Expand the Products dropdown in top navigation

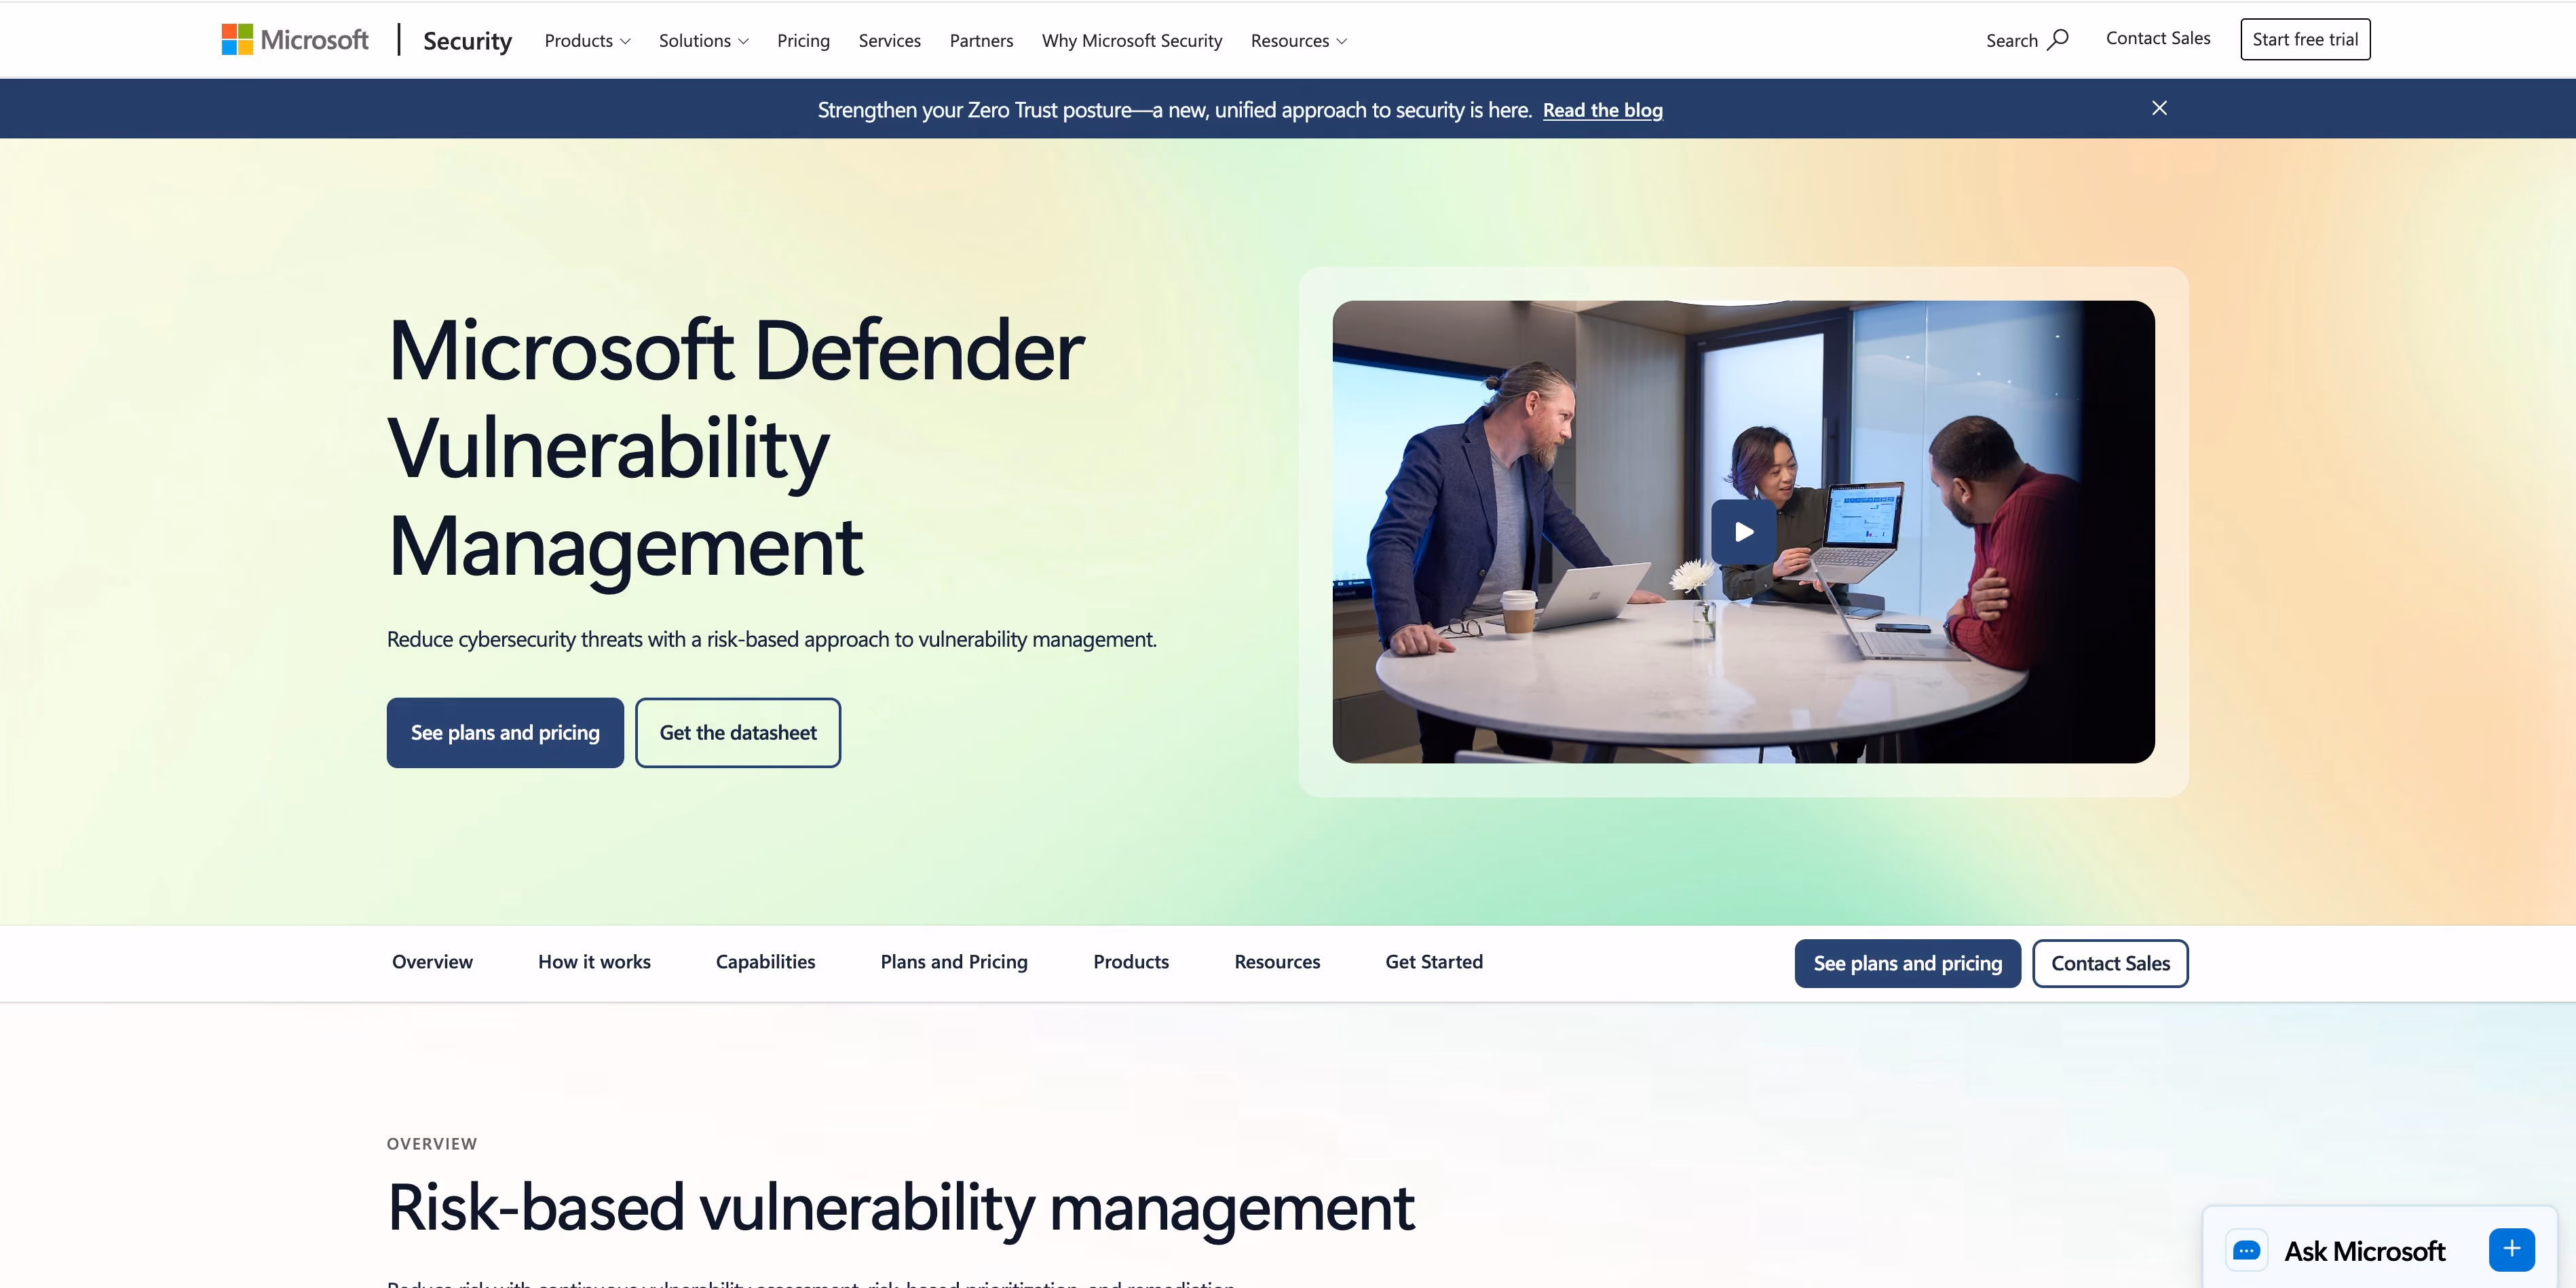pos(587,41)
